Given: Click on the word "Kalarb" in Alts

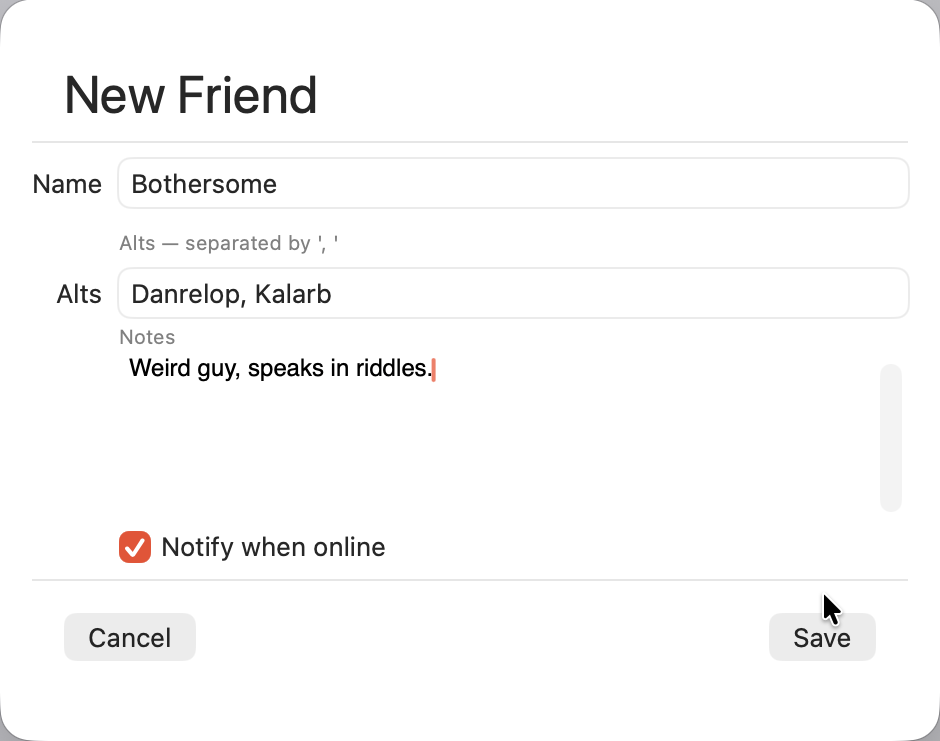Looking at the screenshot, I should pyautogui.click(x=293, y=294).
